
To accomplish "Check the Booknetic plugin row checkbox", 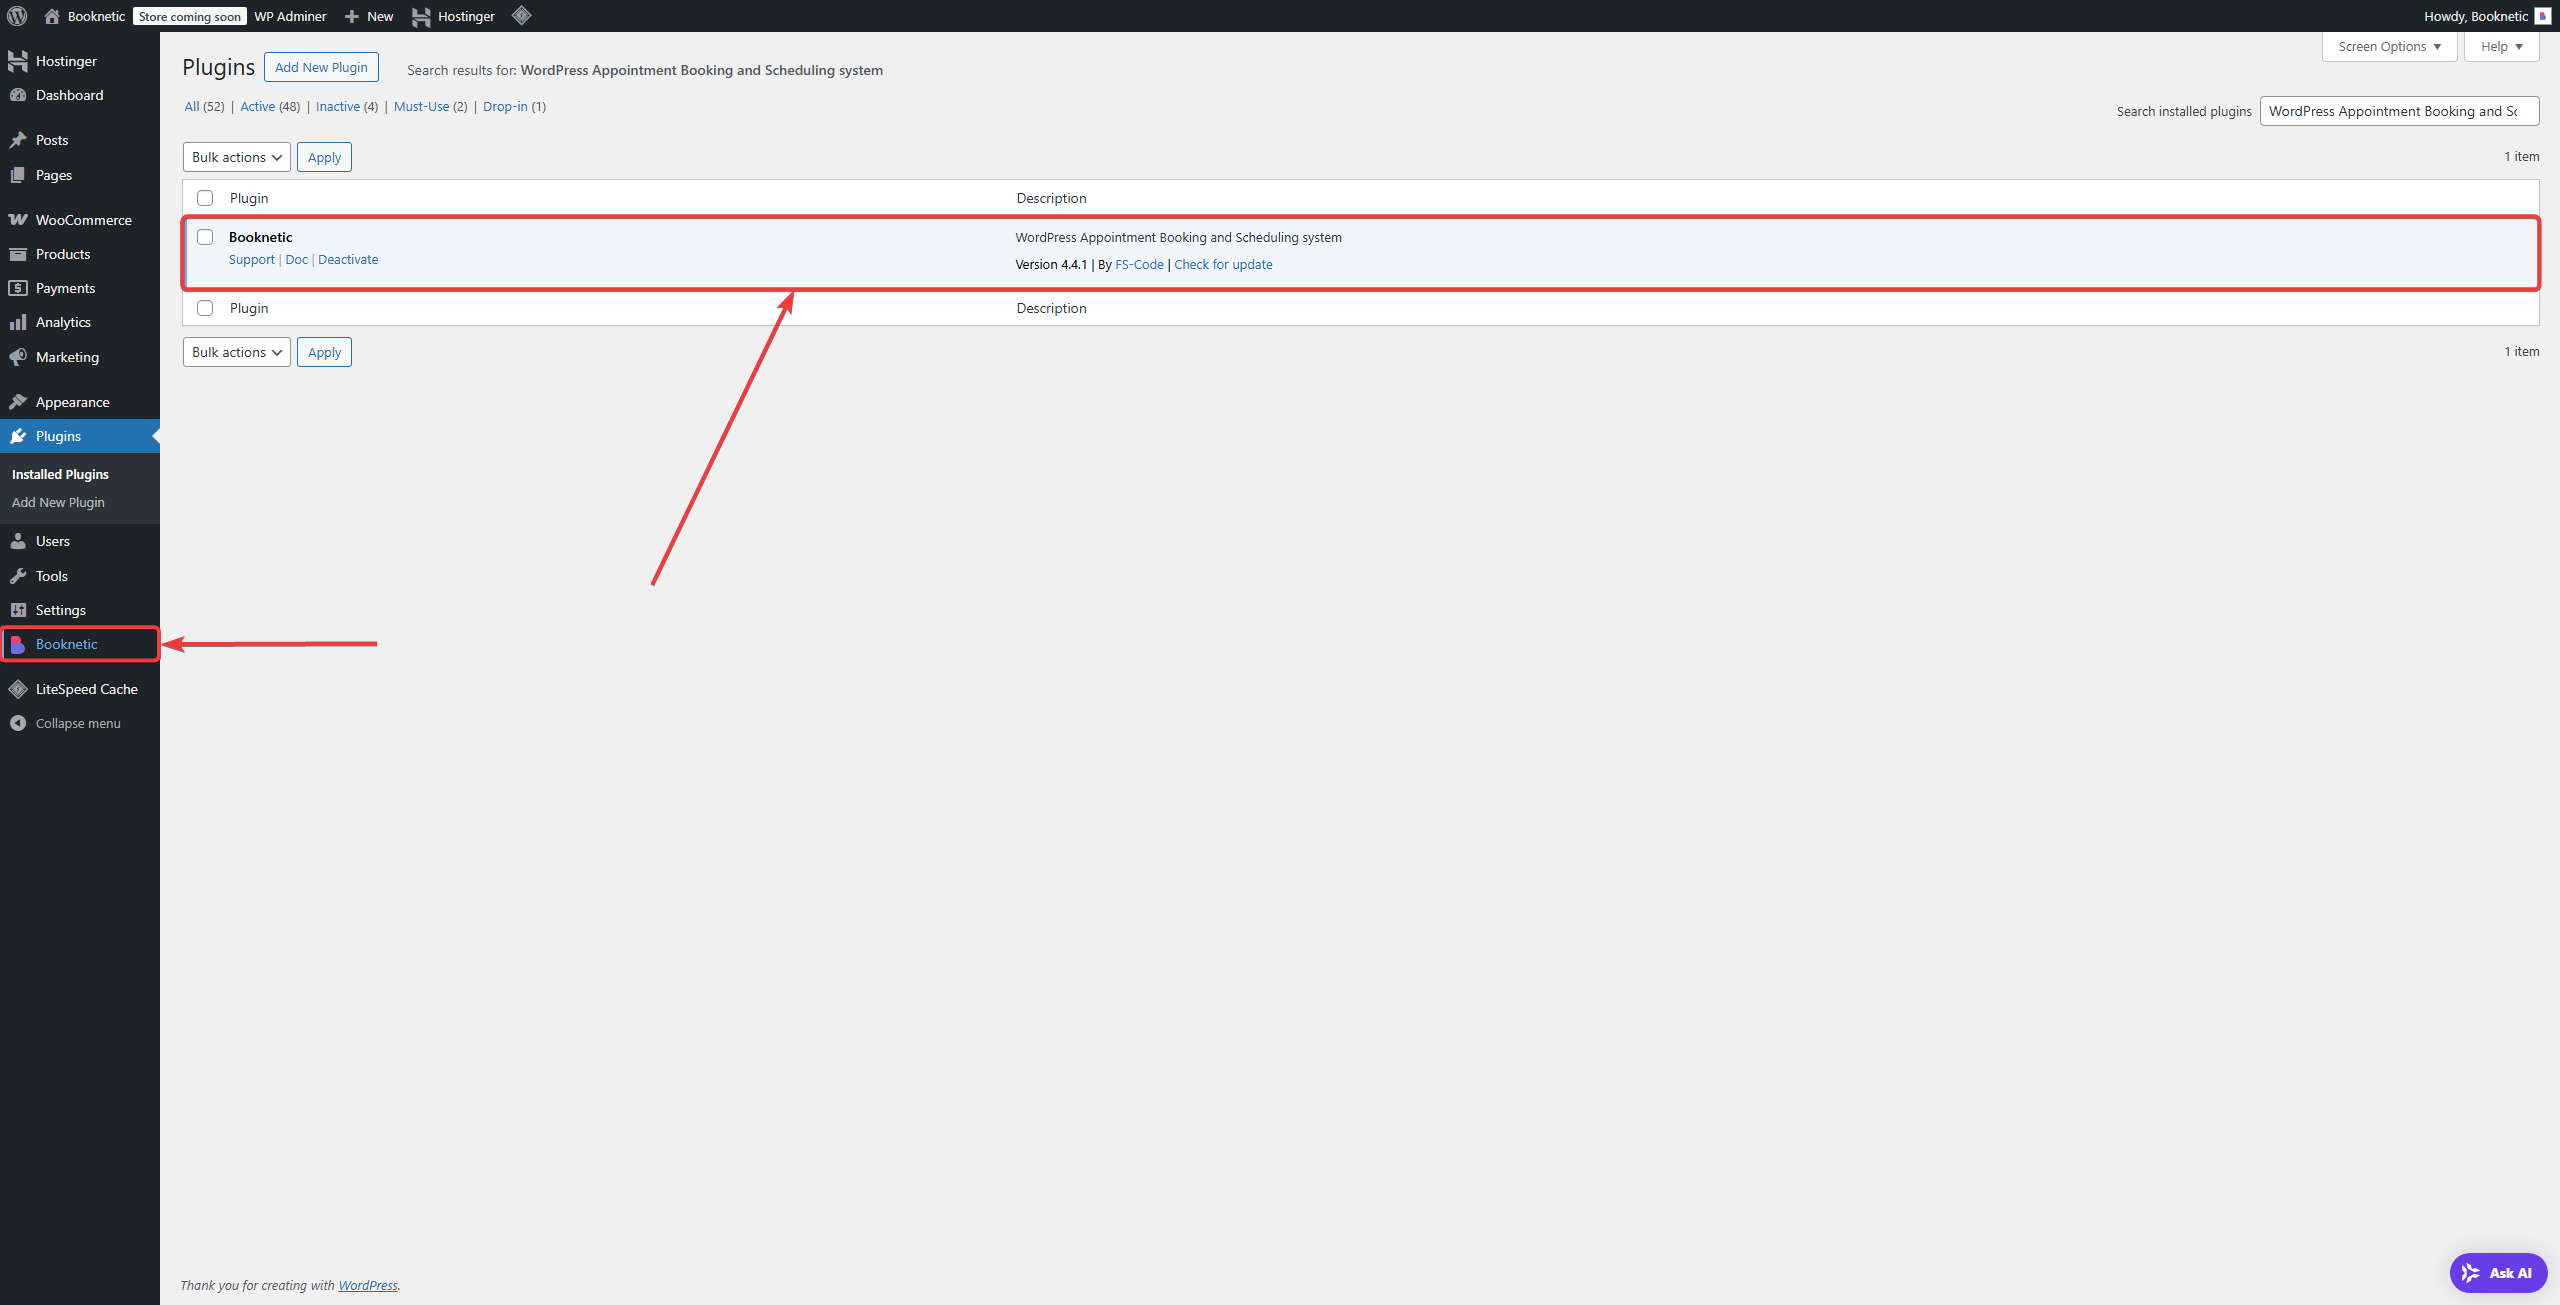I will click(x=205, y=237).
